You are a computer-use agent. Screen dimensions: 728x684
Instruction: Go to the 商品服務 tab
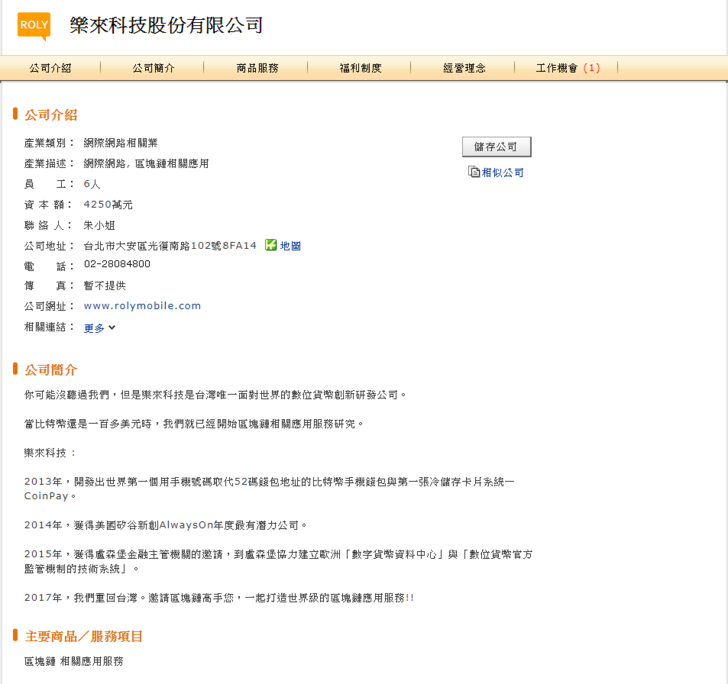pyautogui.click(x=257, y=68)
